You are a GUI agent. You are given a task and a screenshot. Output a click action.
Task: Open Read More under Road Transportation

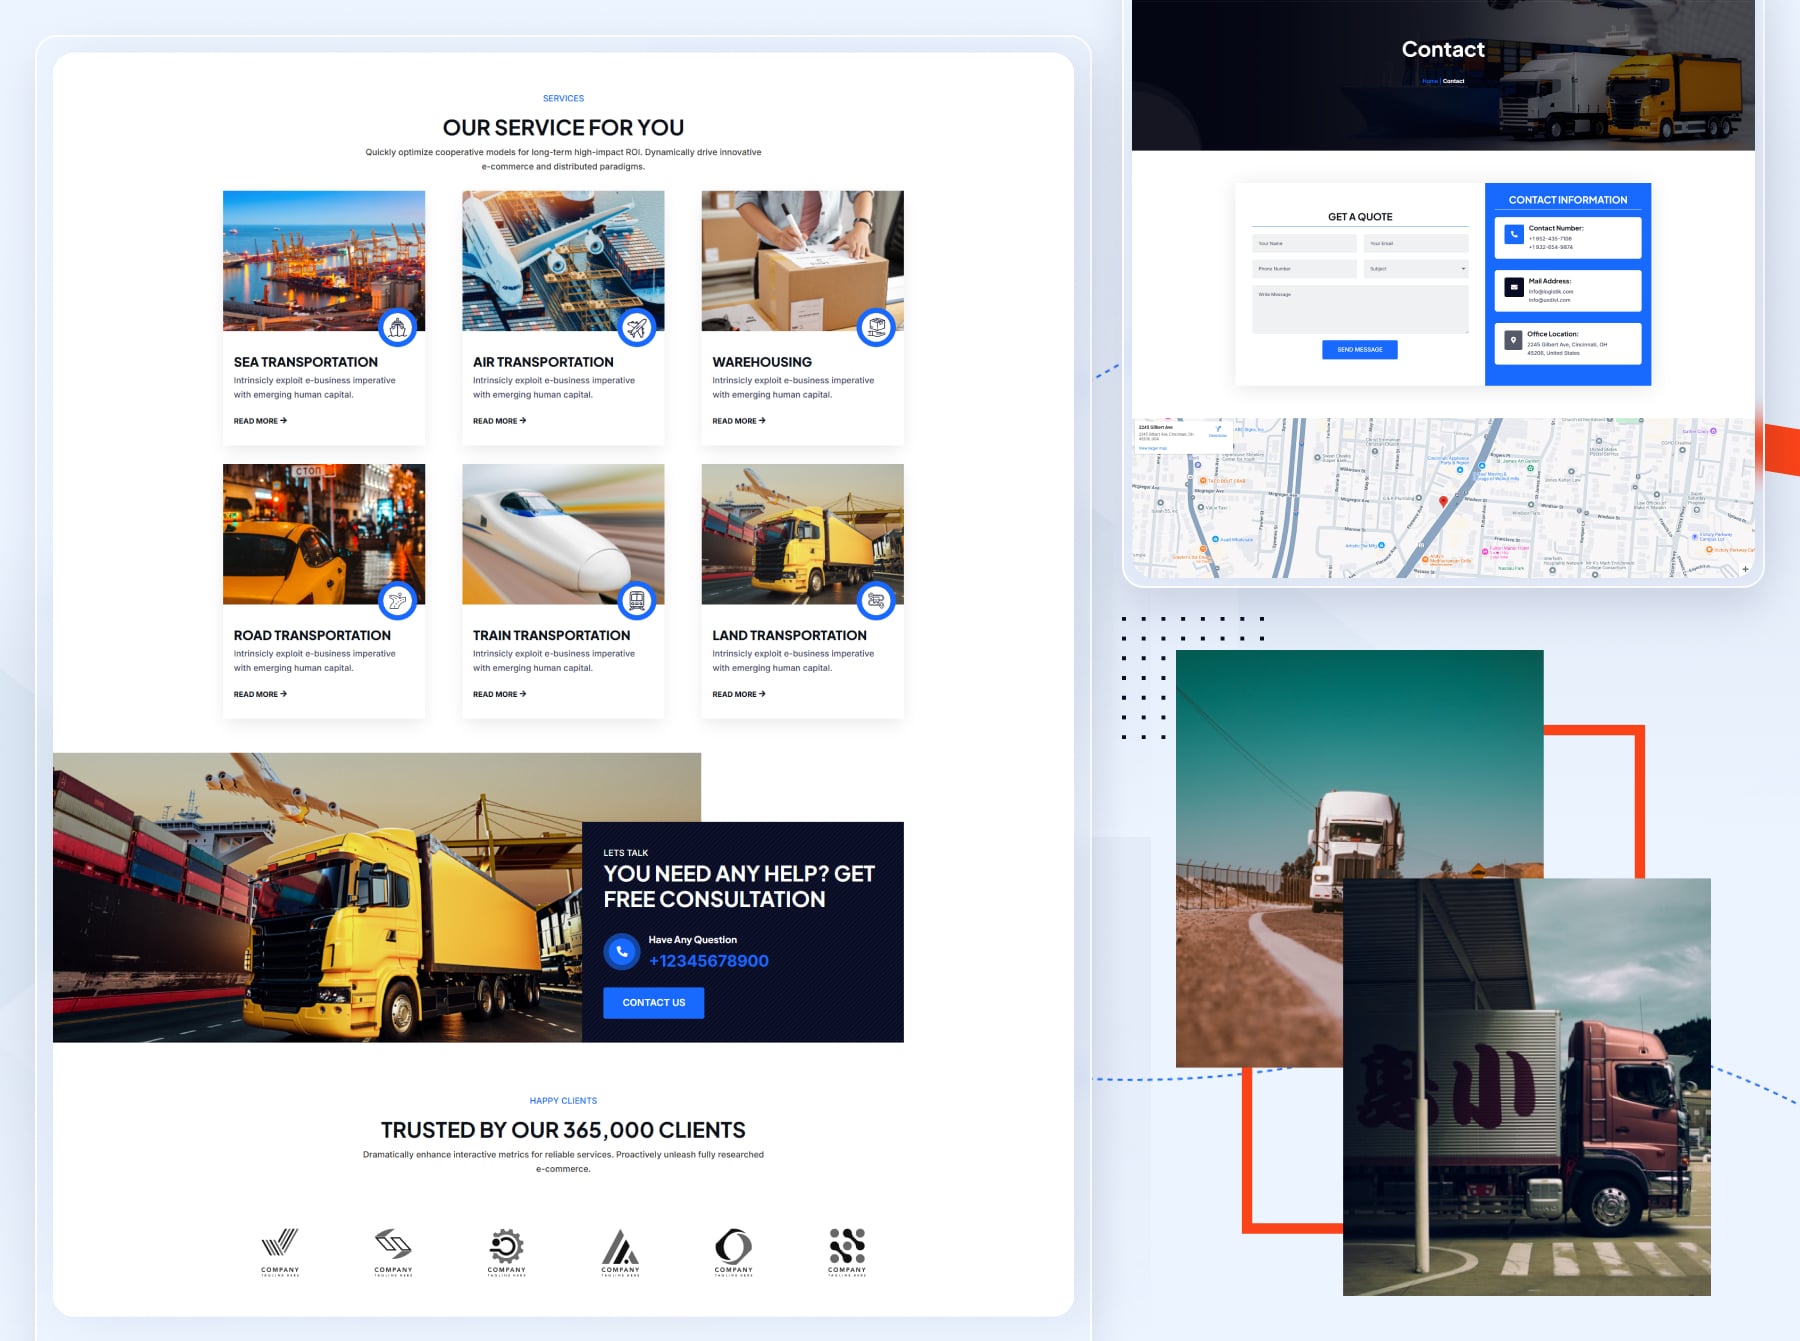point(260,694)
